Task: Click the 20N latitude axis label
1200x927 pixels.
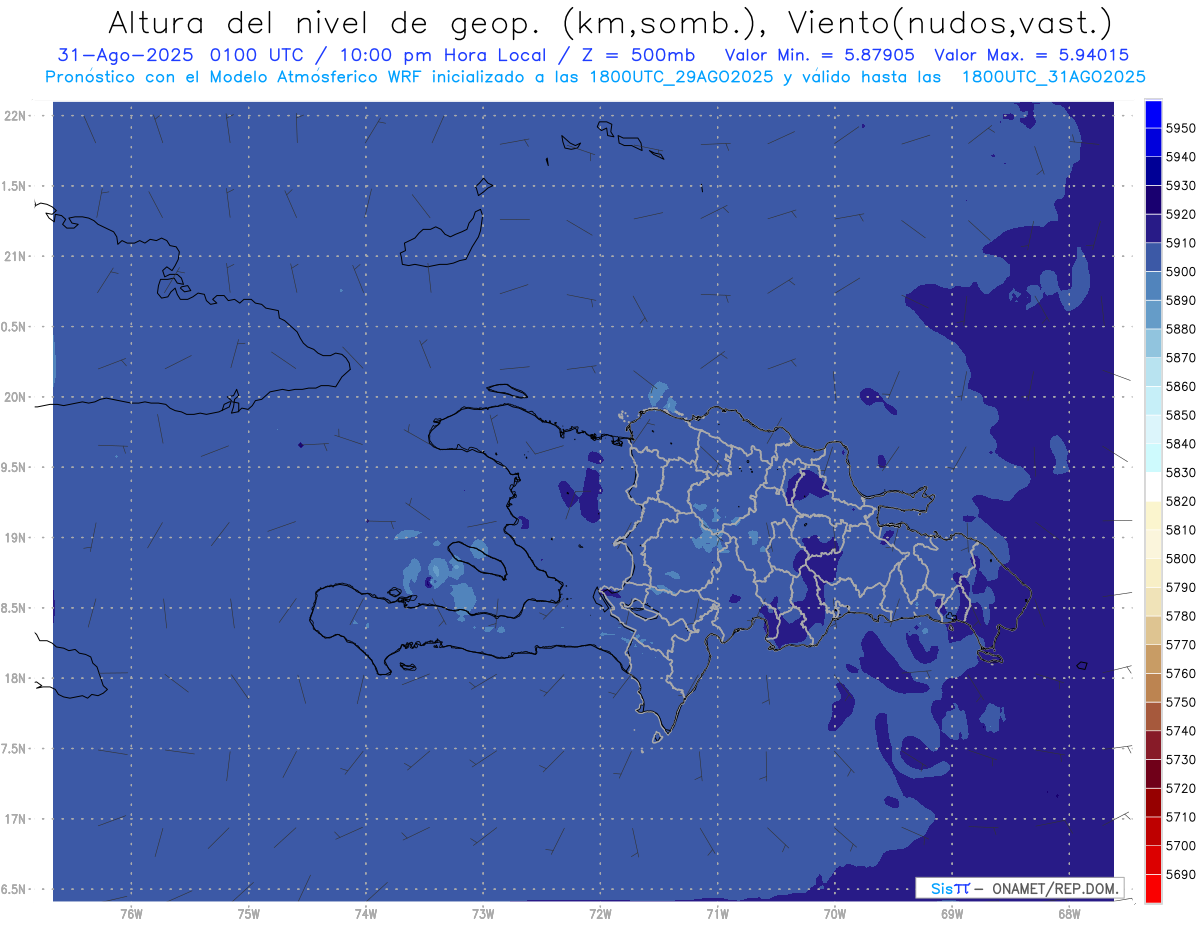Action: click(x=17, y=398)
